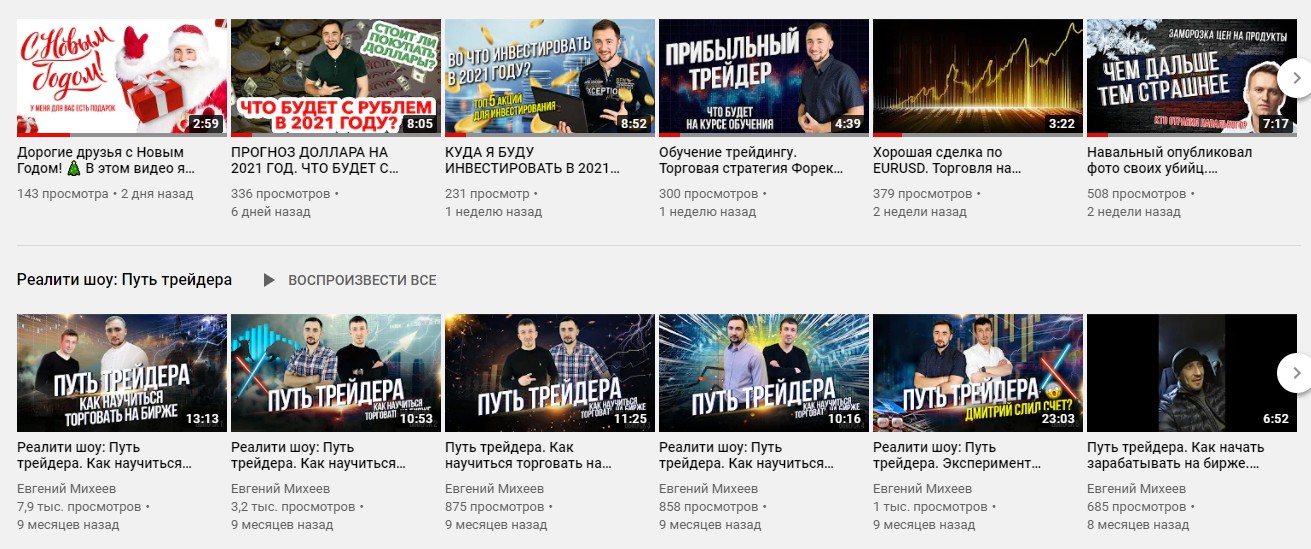Open title Навальный опубликовал фото

coord(1169,161)
